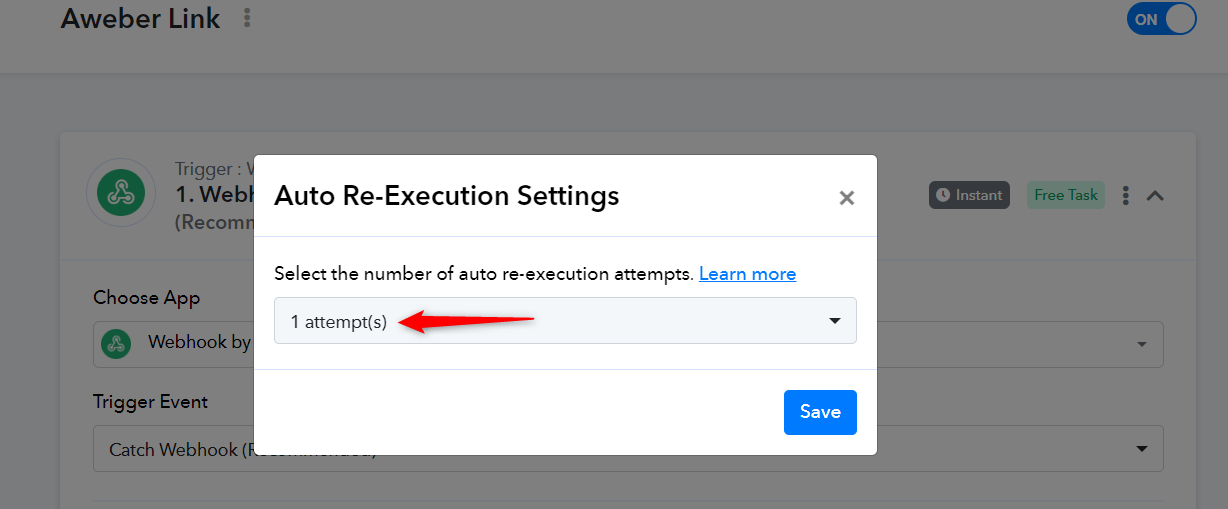
Task: Click the Aweber Link workflow title
Action: pyautogui.click(x=141, y=18)
